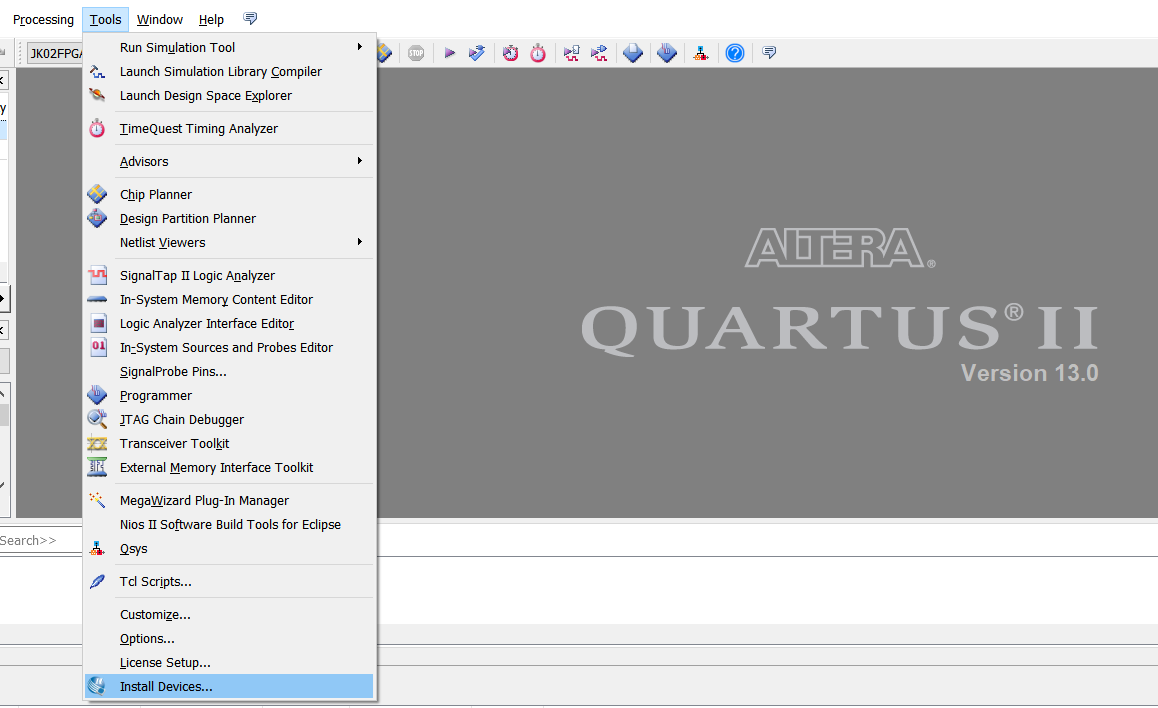Click the MegaWizard wand icon

pos(97,500)
